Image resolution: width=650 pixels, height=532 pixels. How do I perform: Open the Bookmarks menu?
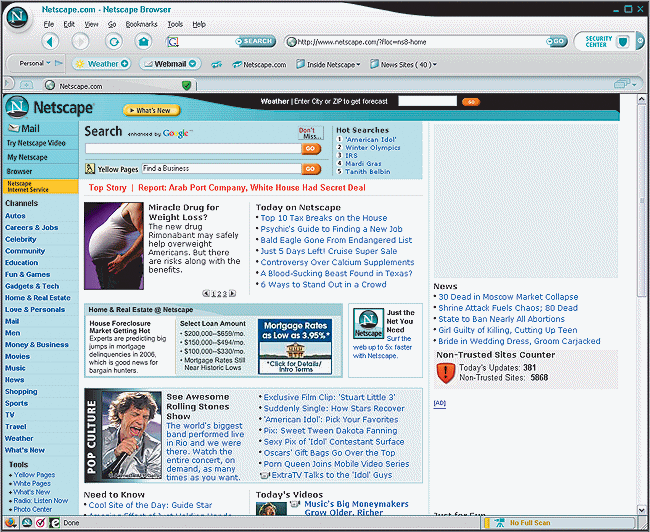[x=141, y=24]
